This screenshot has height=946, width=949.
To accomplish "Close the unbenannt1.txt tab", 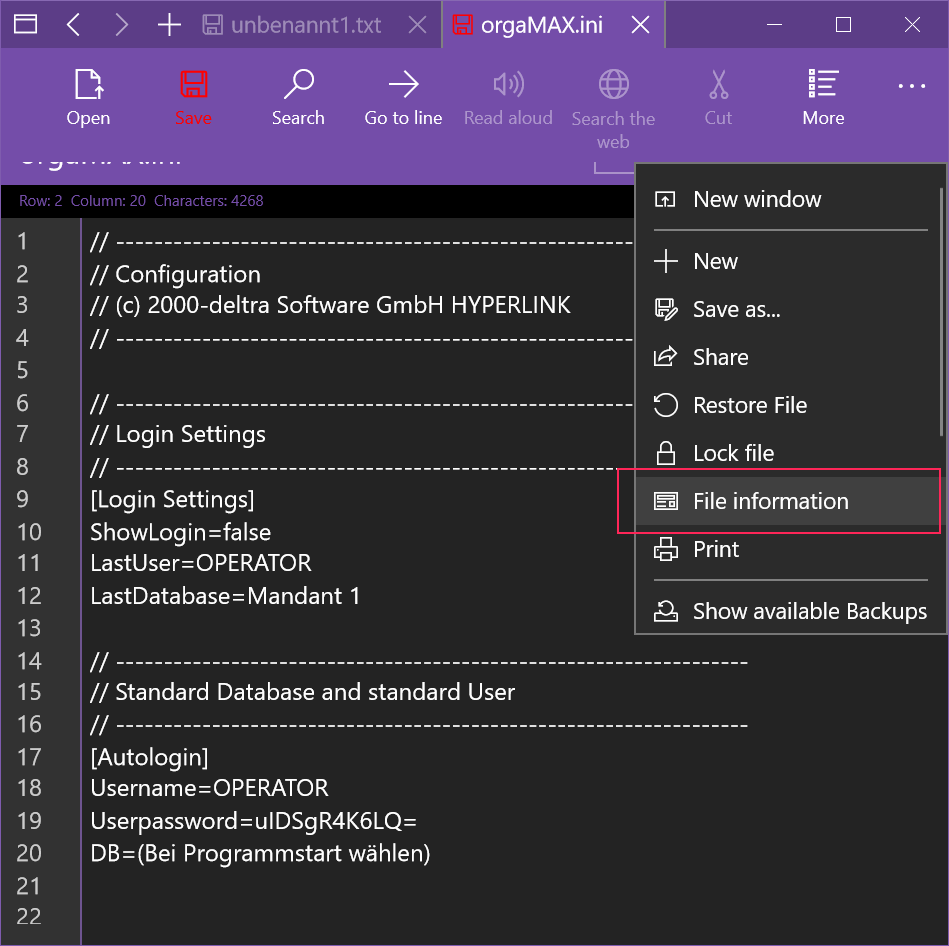I will point(418,24).
